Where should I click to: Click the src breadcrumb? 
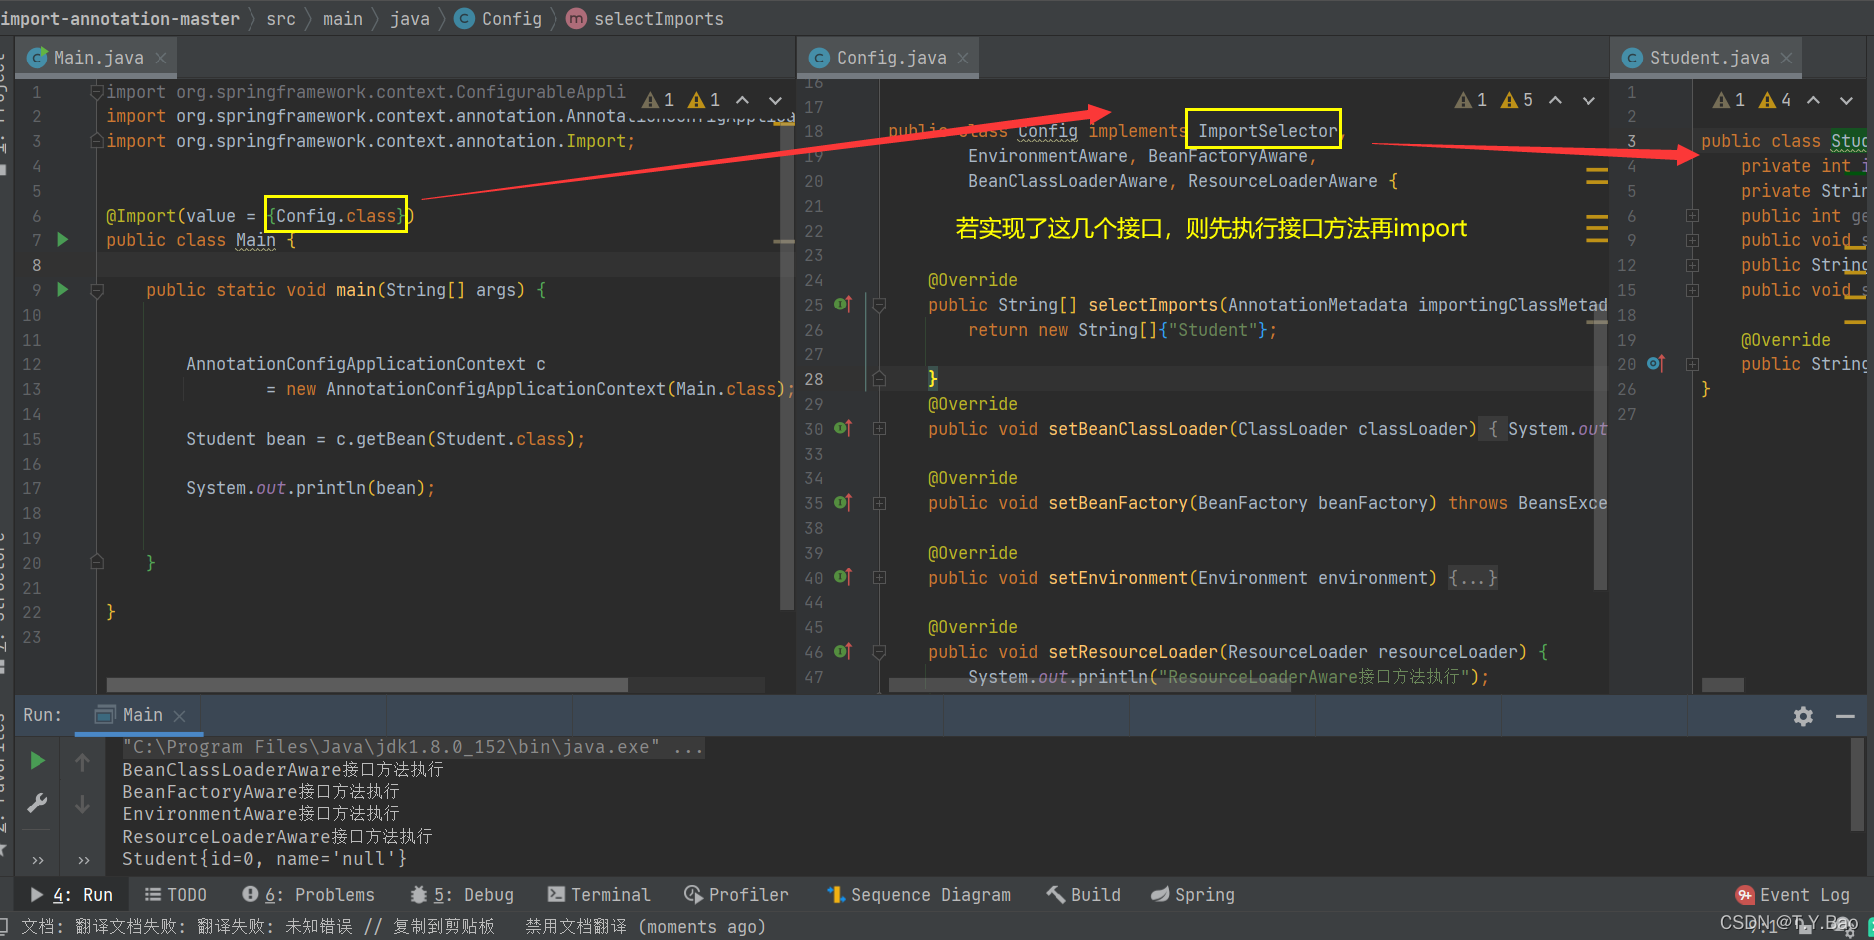click(x=281, y=19)
